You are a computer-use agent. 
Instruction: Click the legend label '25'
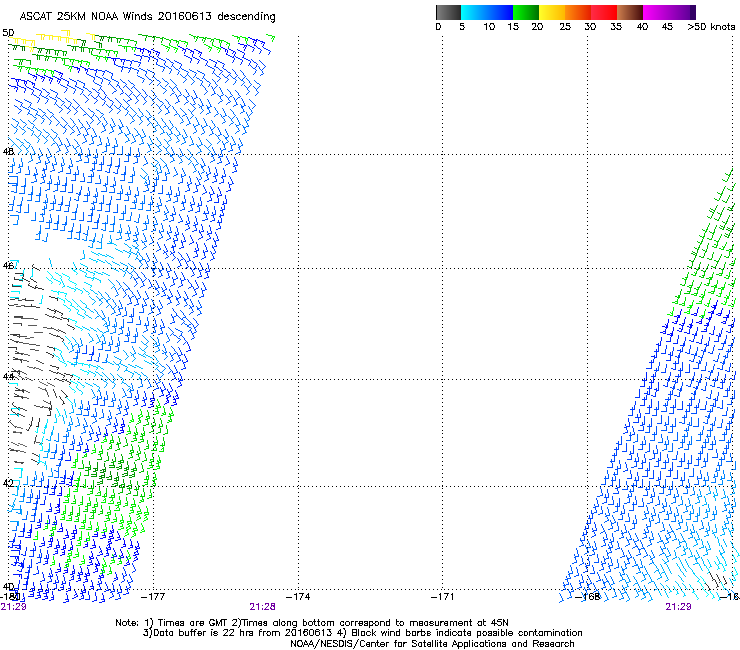[565, 26]
